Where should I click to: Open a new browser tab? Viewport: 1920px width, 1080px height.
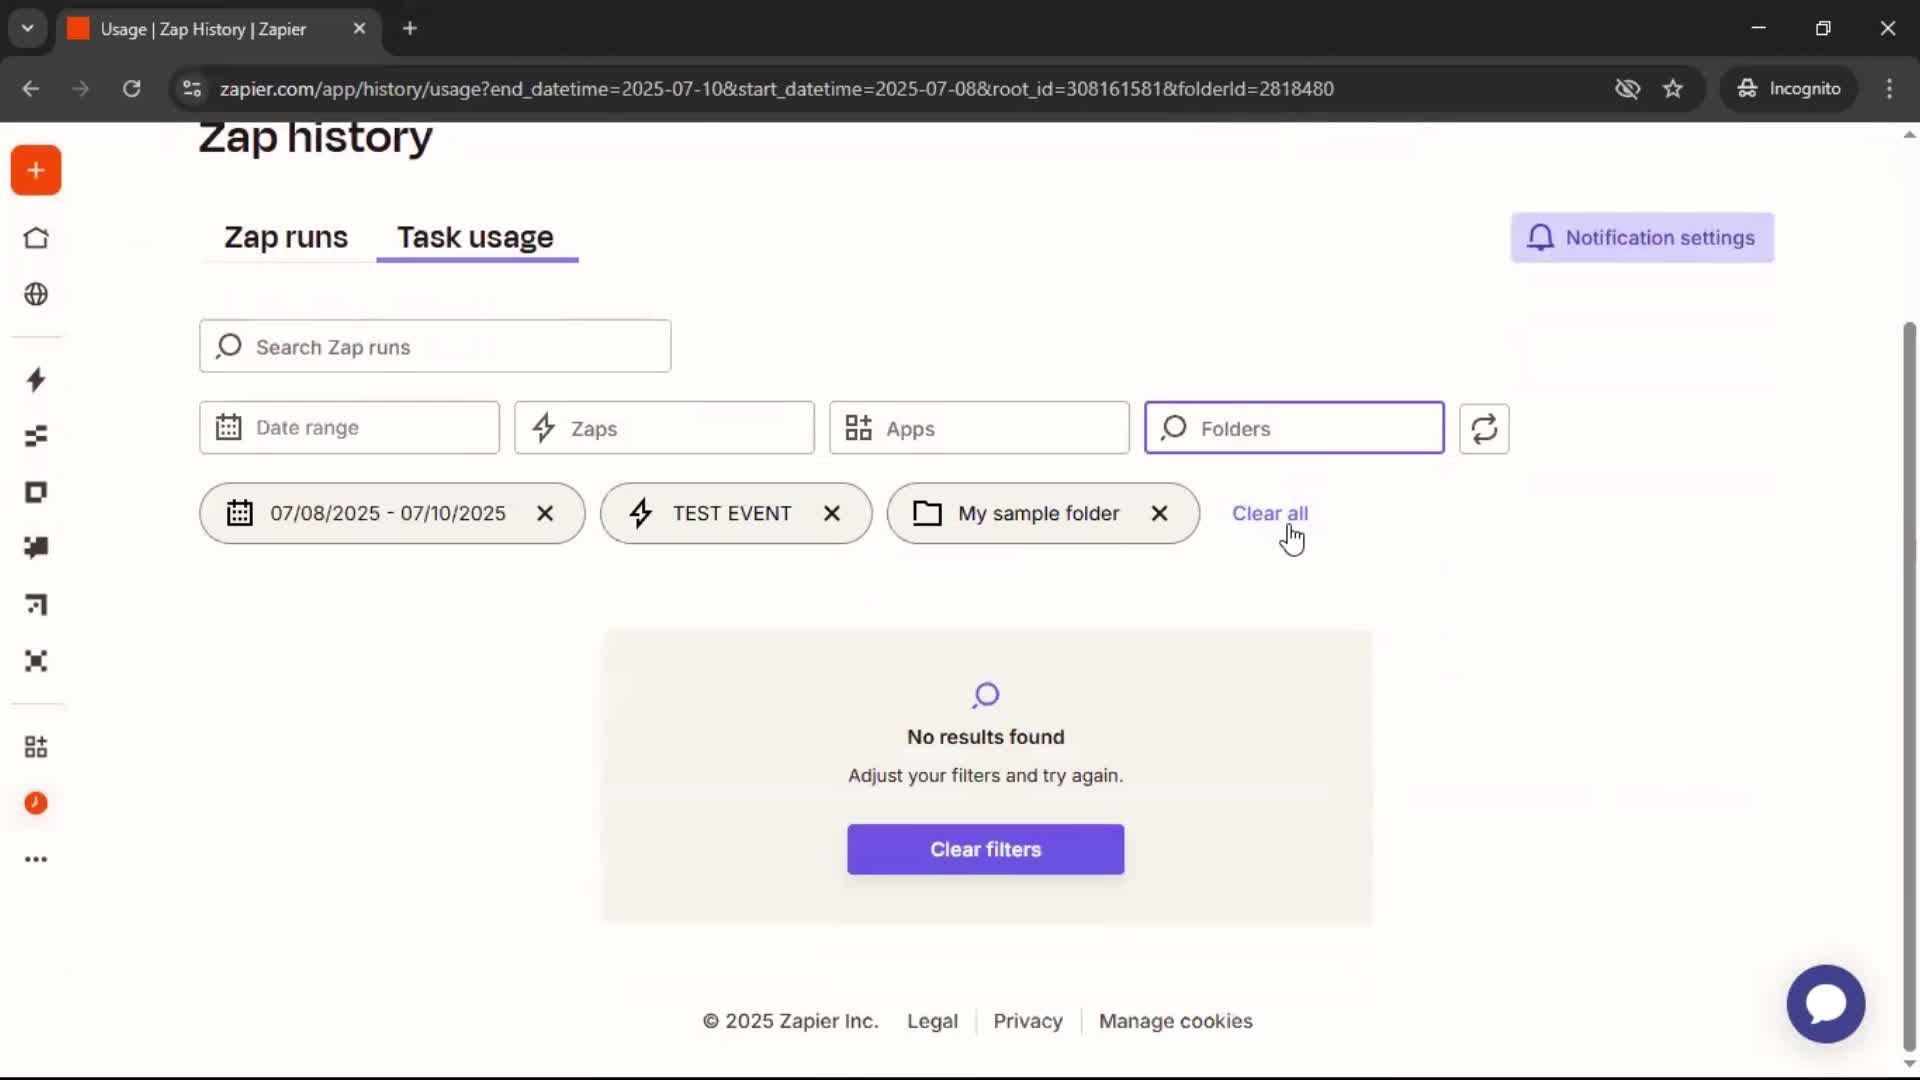(410, 28)
